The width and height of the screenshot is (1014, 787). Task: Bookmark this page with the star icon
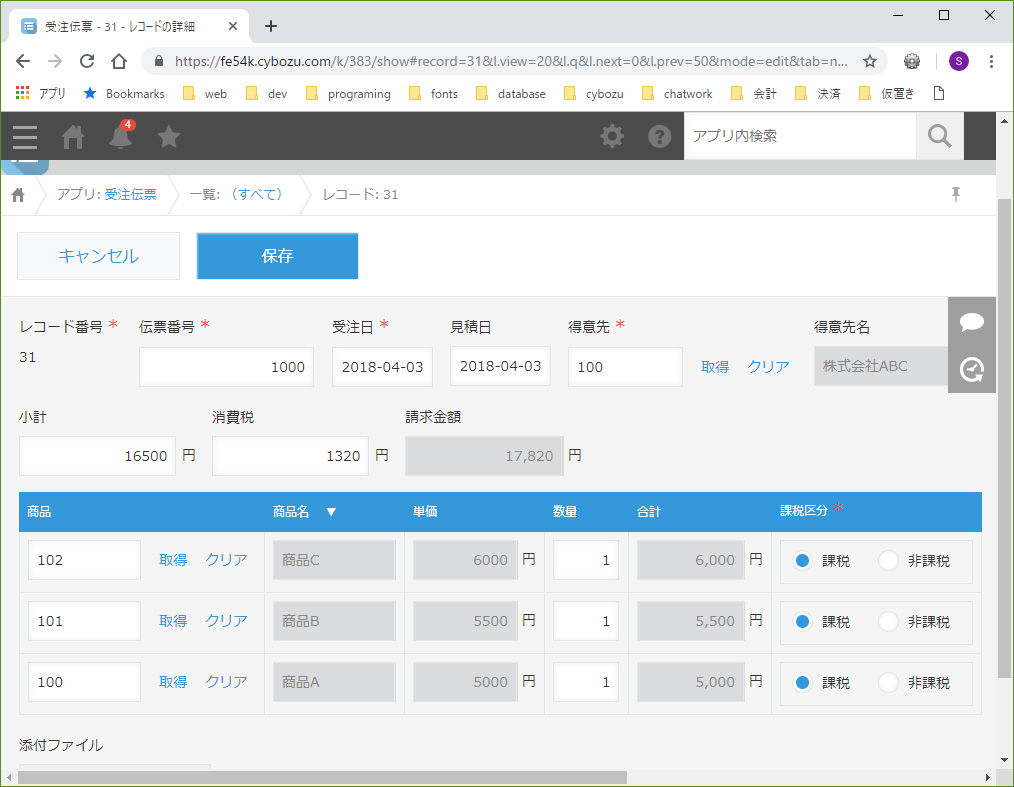click(870, 61)
